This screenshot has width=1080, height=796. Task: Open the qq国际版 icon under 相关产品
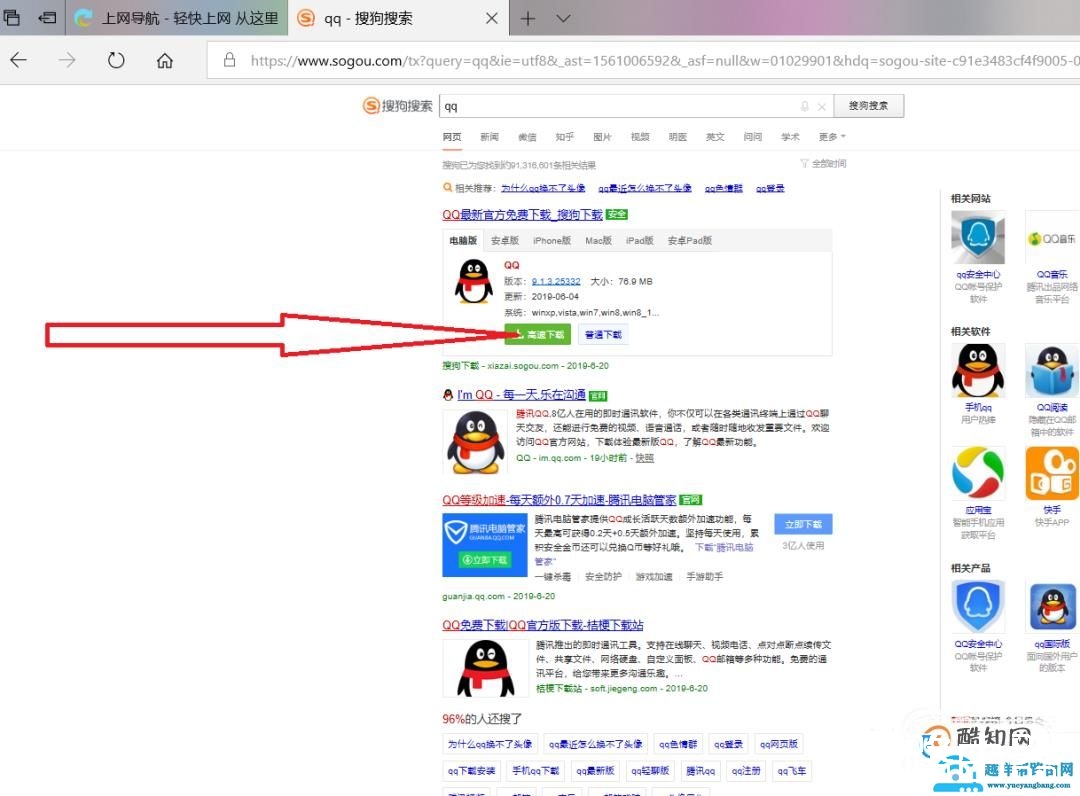pyautogui.click(x=1052, y=607)
